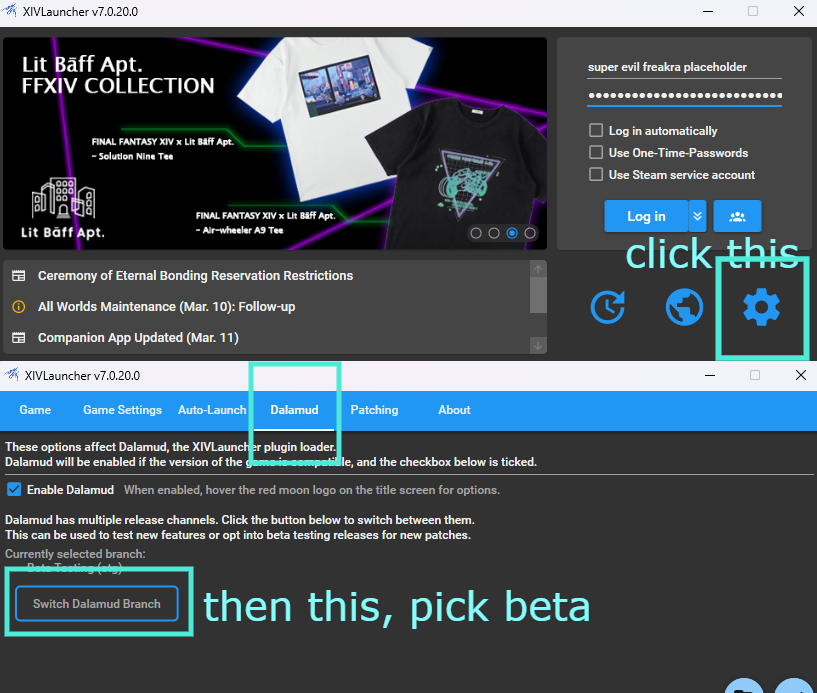Minimize the top XIVLauncher window

coord(708,11)
